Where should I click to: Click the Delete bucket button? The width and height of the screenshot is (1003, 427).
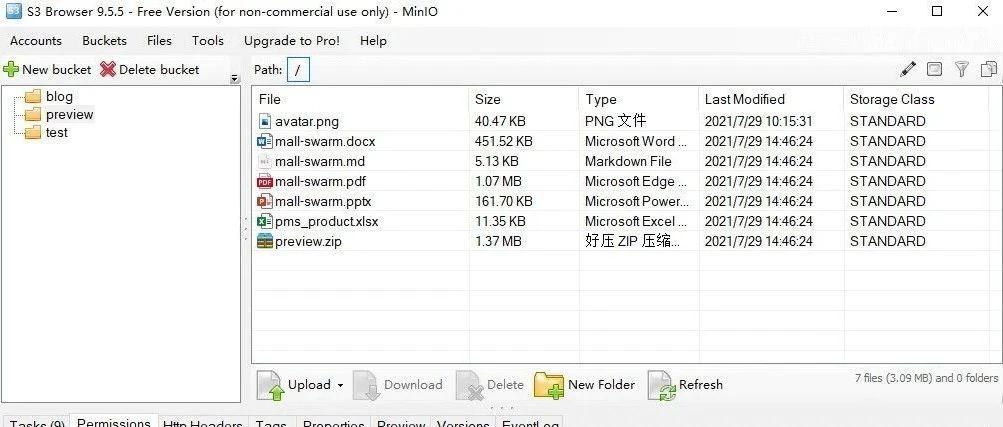[150, 70]
